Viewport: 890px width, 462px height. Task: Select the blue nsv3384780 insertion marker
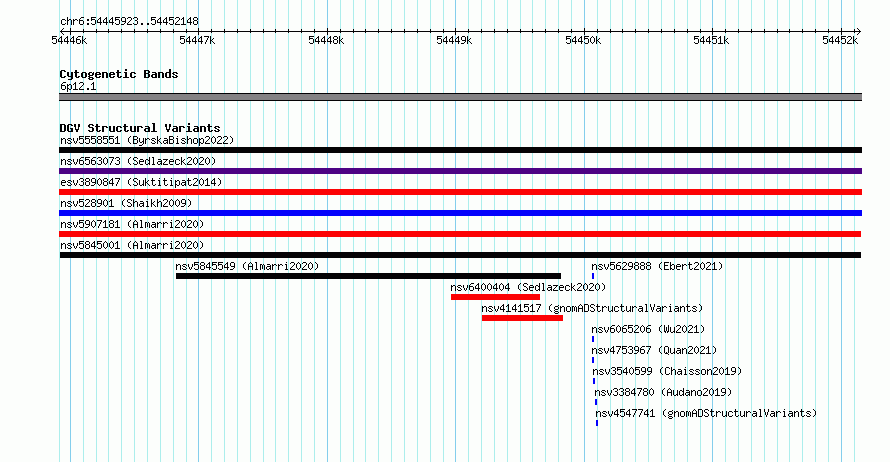point(596,402)
